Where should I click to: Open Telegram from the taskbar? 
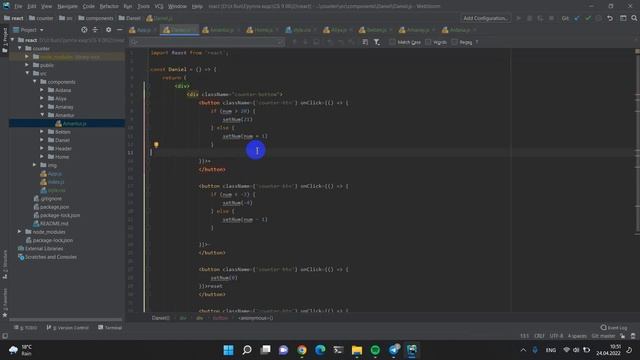click(x=393, y=350)
